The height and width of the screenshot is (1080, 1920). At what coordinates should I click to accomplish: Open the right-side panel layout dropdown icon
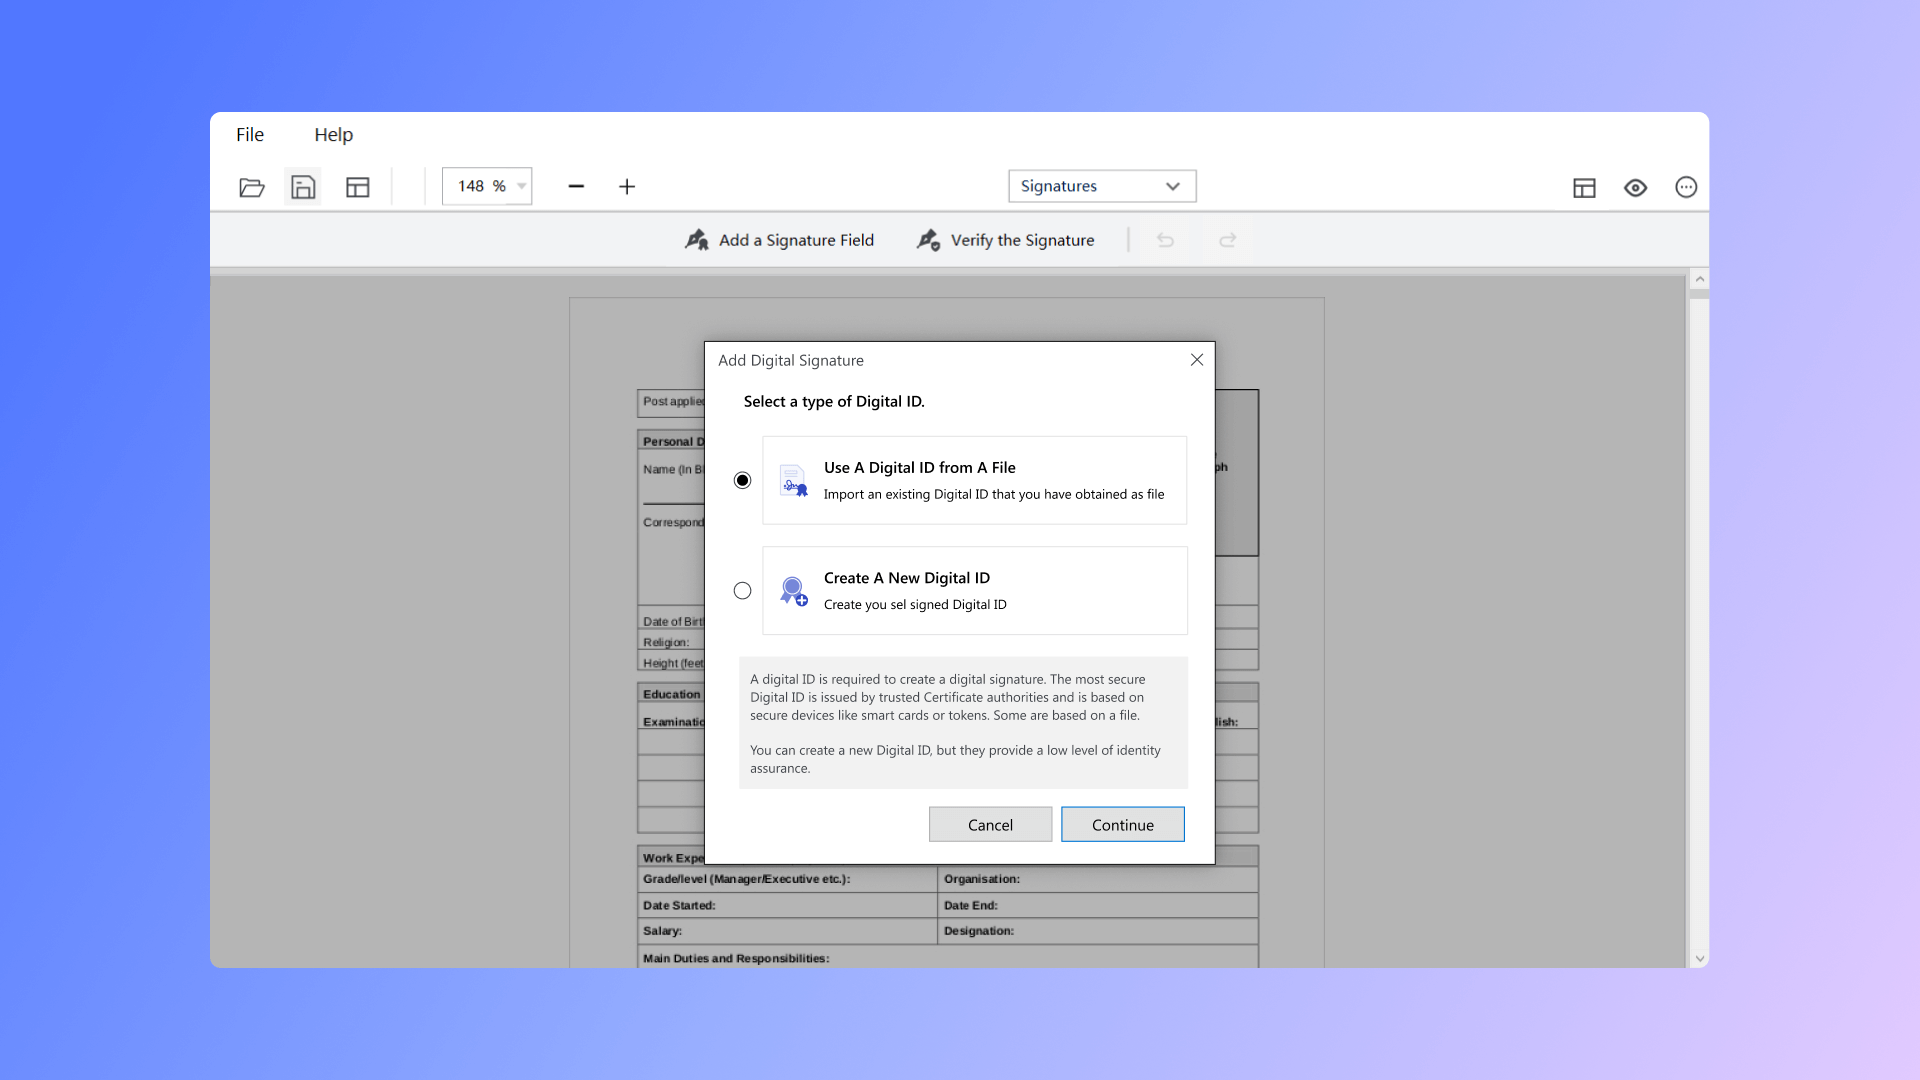click(1584, 187)
